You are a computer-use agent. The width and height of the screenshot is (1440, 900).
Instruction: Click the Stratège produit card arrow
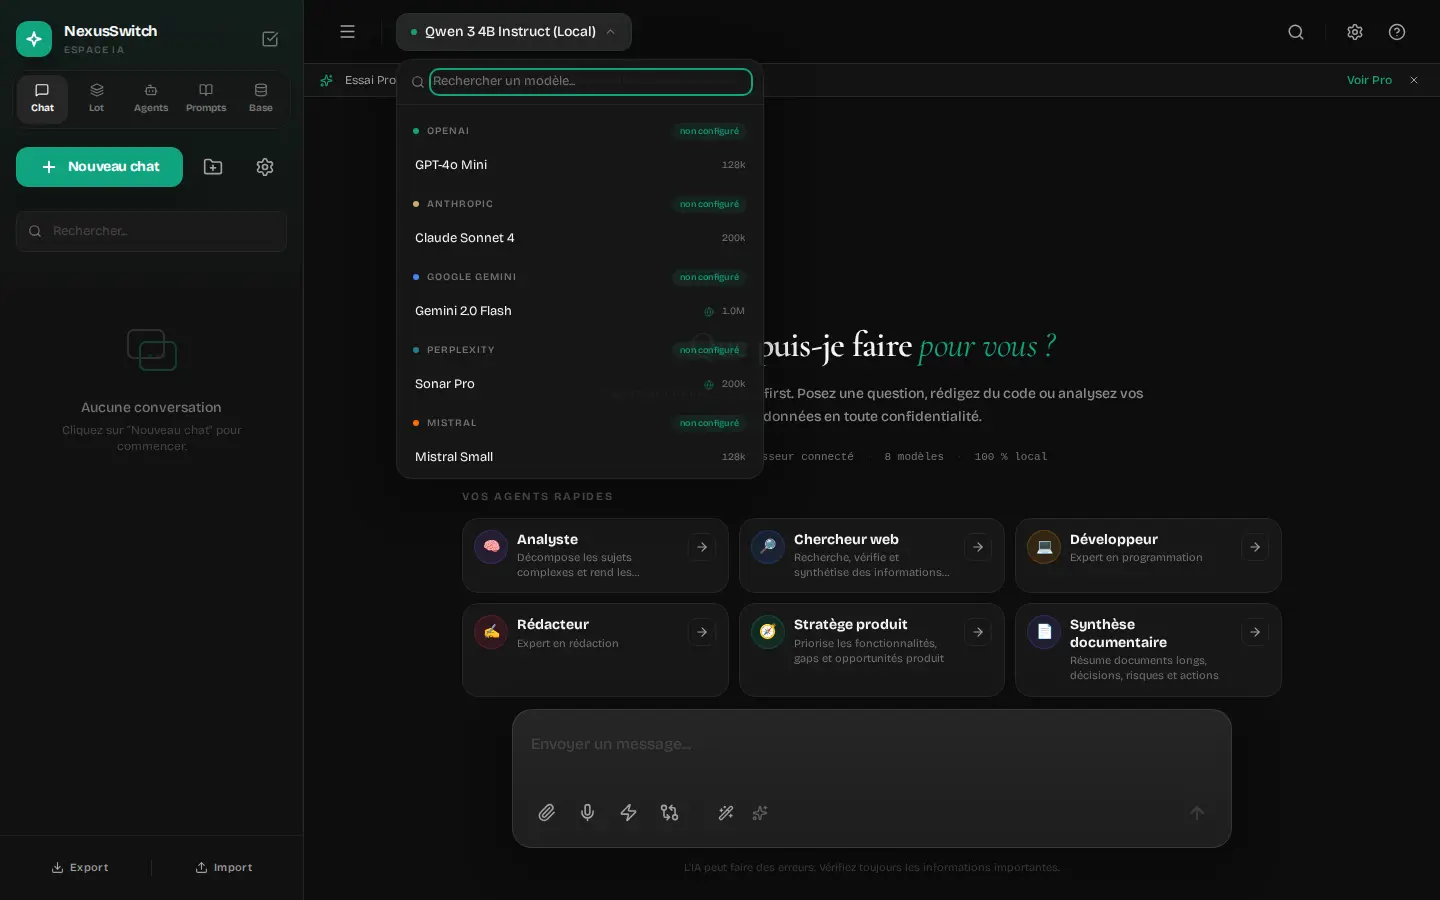pos(978,632)
